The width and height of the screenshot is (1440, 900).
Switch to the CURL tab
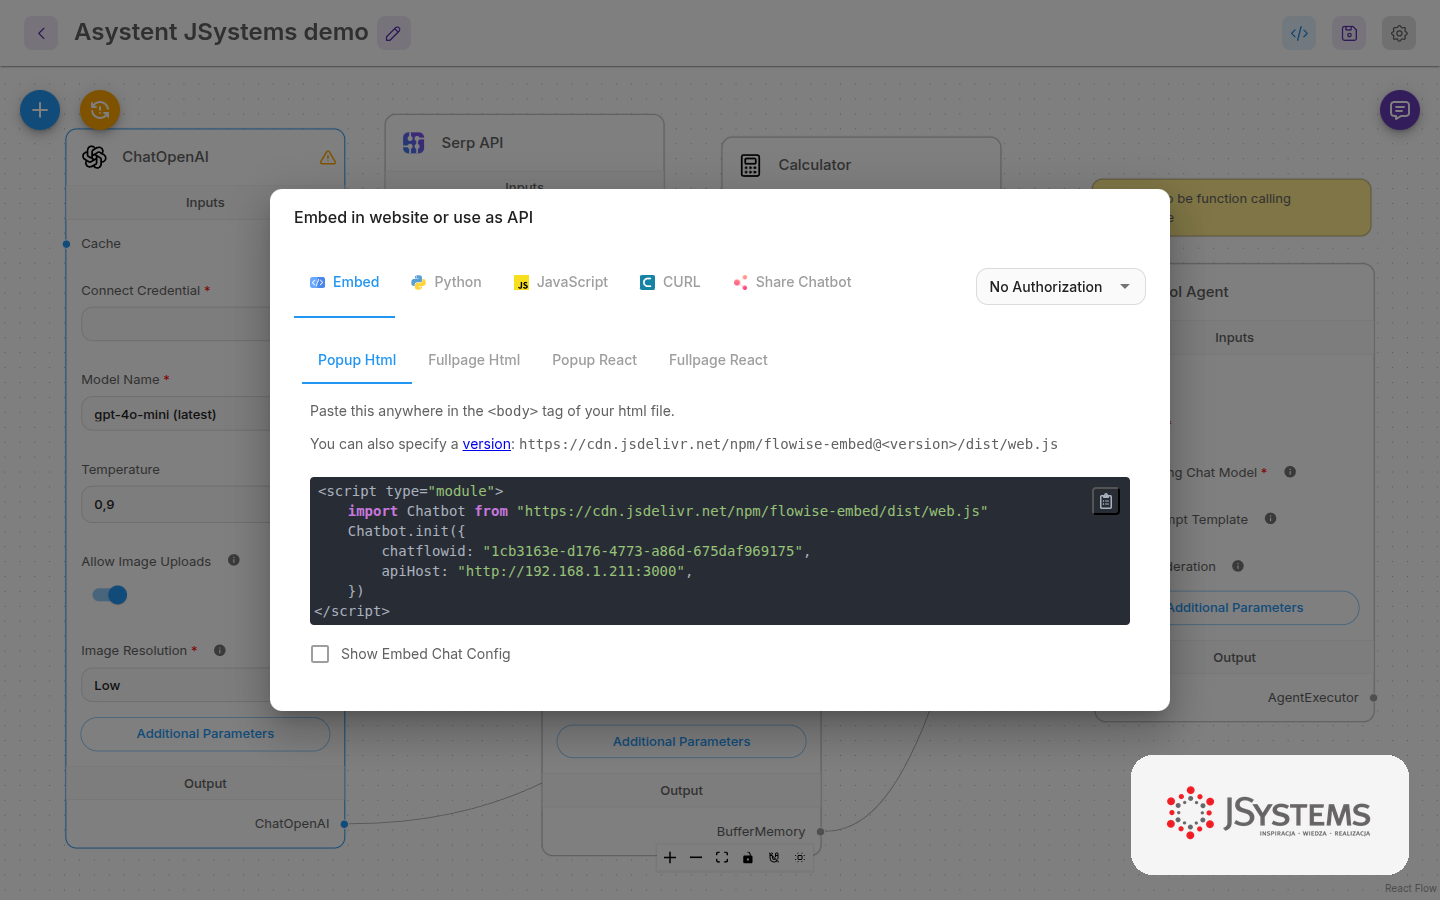[x=670, y=282]
